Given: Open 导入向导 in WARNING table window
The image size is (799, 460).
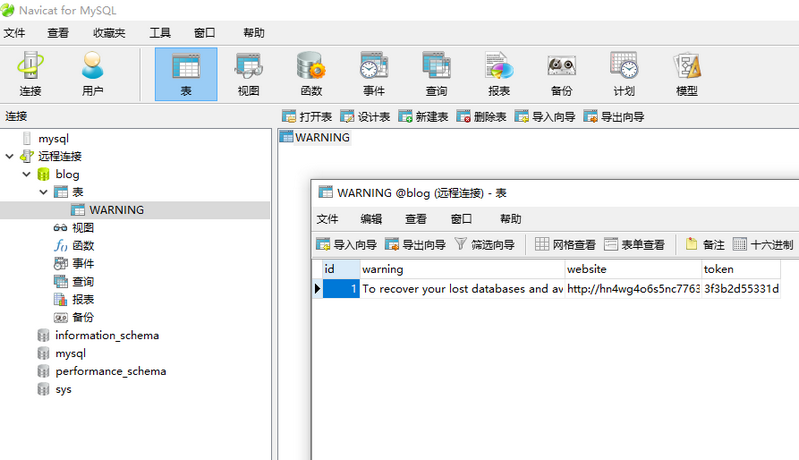Looking at the screenshot, I should point(346,245).
